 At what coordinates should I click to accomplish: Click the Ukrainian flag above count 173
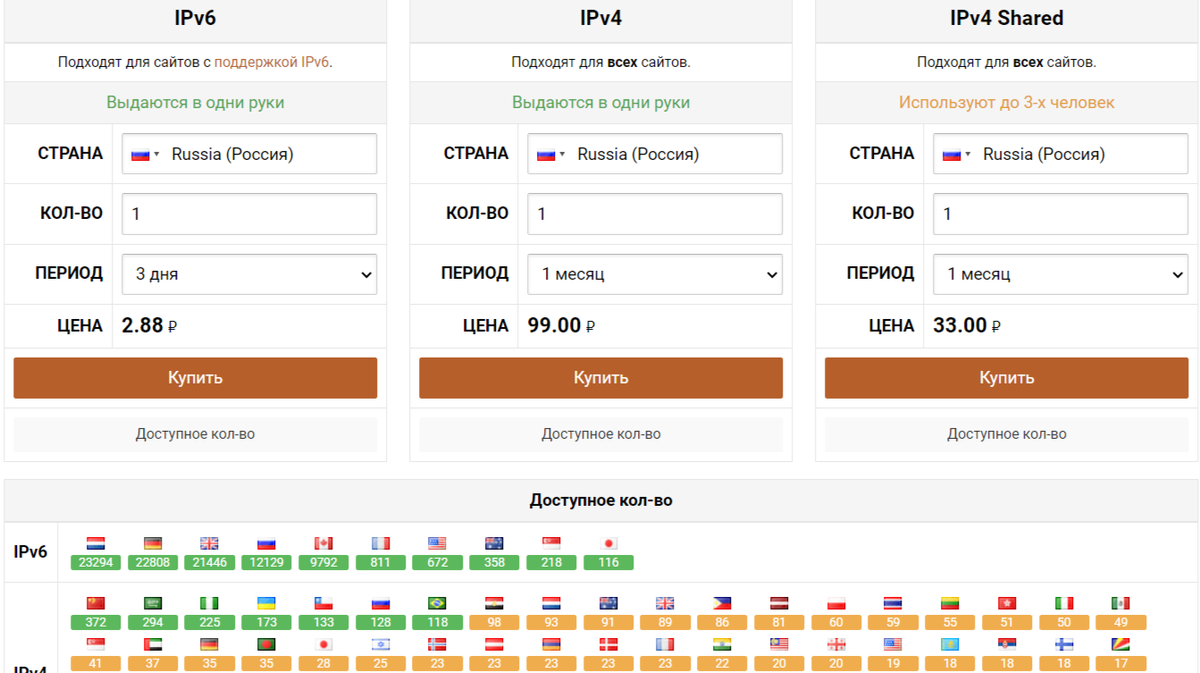[266, 604]
